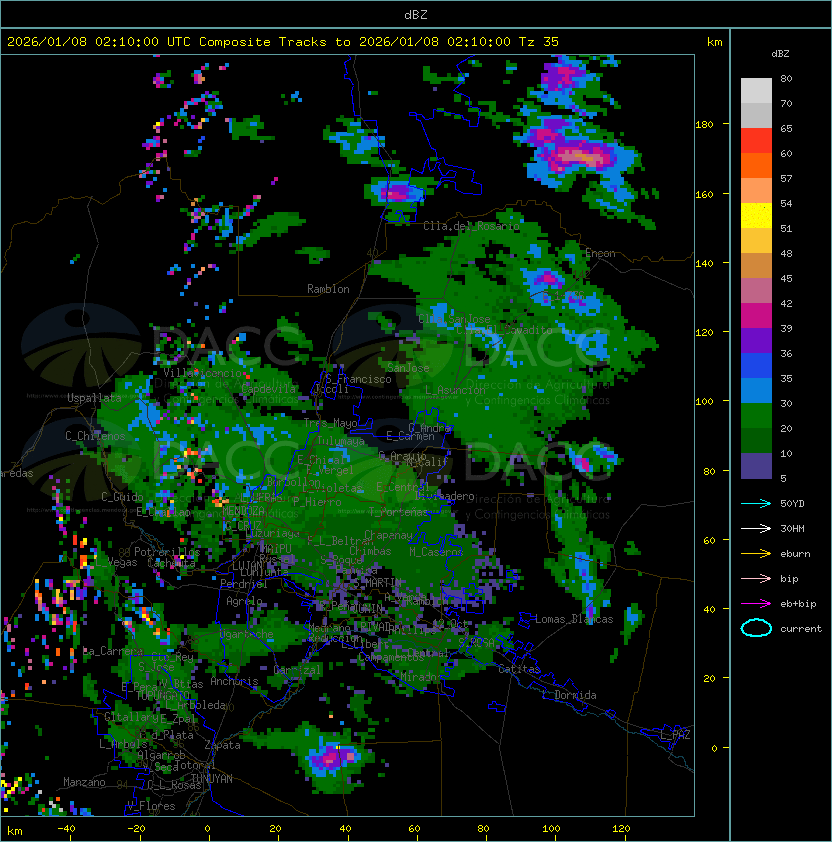Click the V_Flores map label

(151, 806)
